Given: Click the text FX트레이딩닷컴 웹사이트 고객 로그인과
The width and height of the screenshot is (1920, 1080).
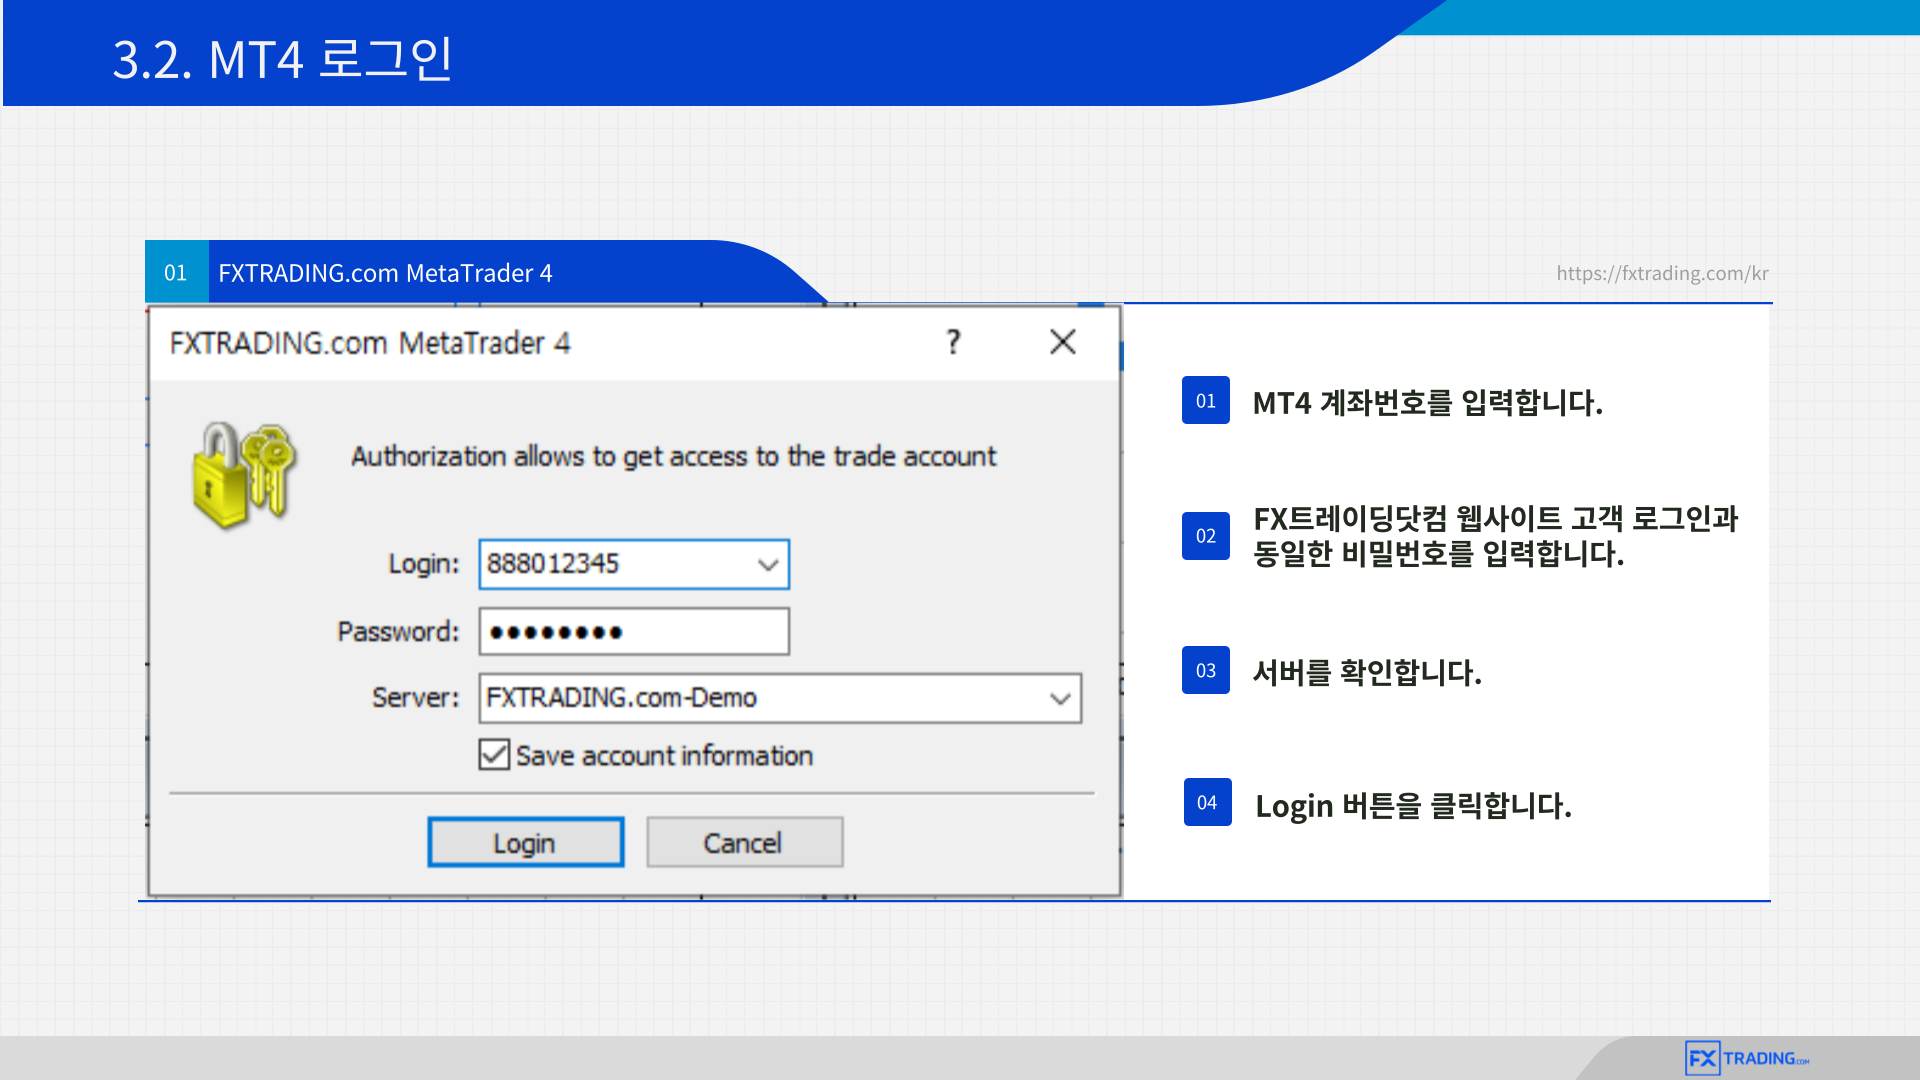Looking at the screenshot, I should [1496, 518].
